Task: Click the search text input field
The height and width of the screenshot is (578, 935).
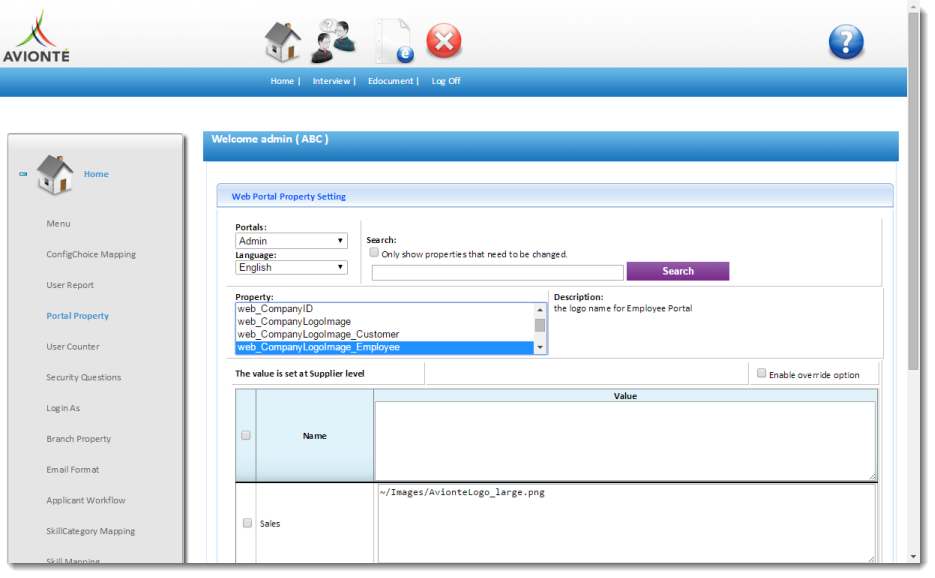Action: click(x=497, y=272)
